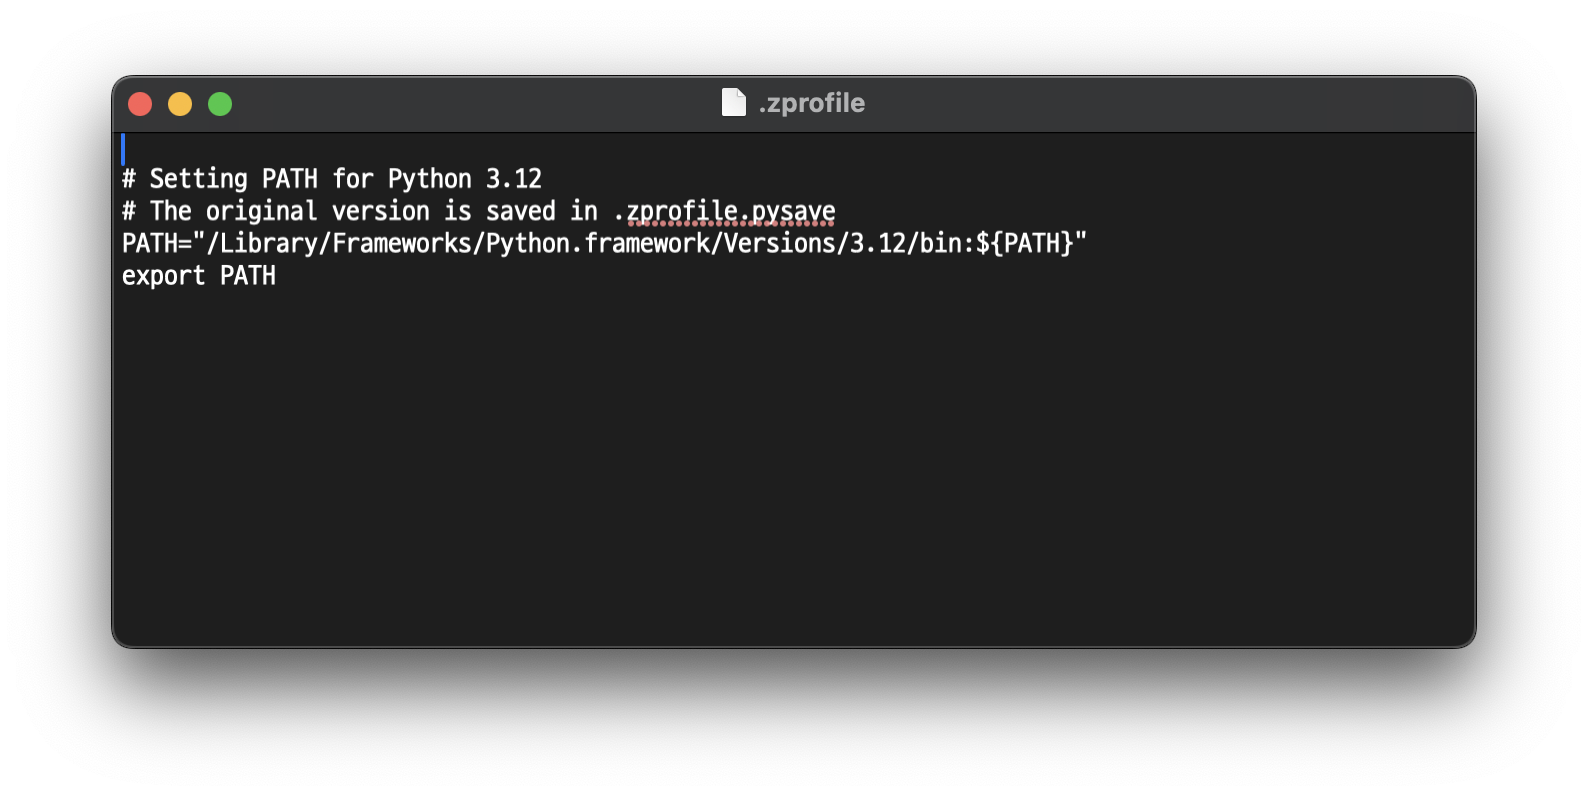Click "Versions" in the PATH assignment line
The width and height of the screenshot is (1588, 796).
point(779,244)
